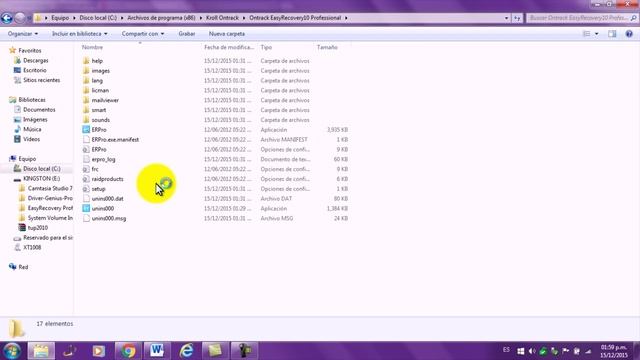Viewport: 640px width, 360px height.
Task: Select ERPro.exe.manifest file
Action: [x=115, y=140]
